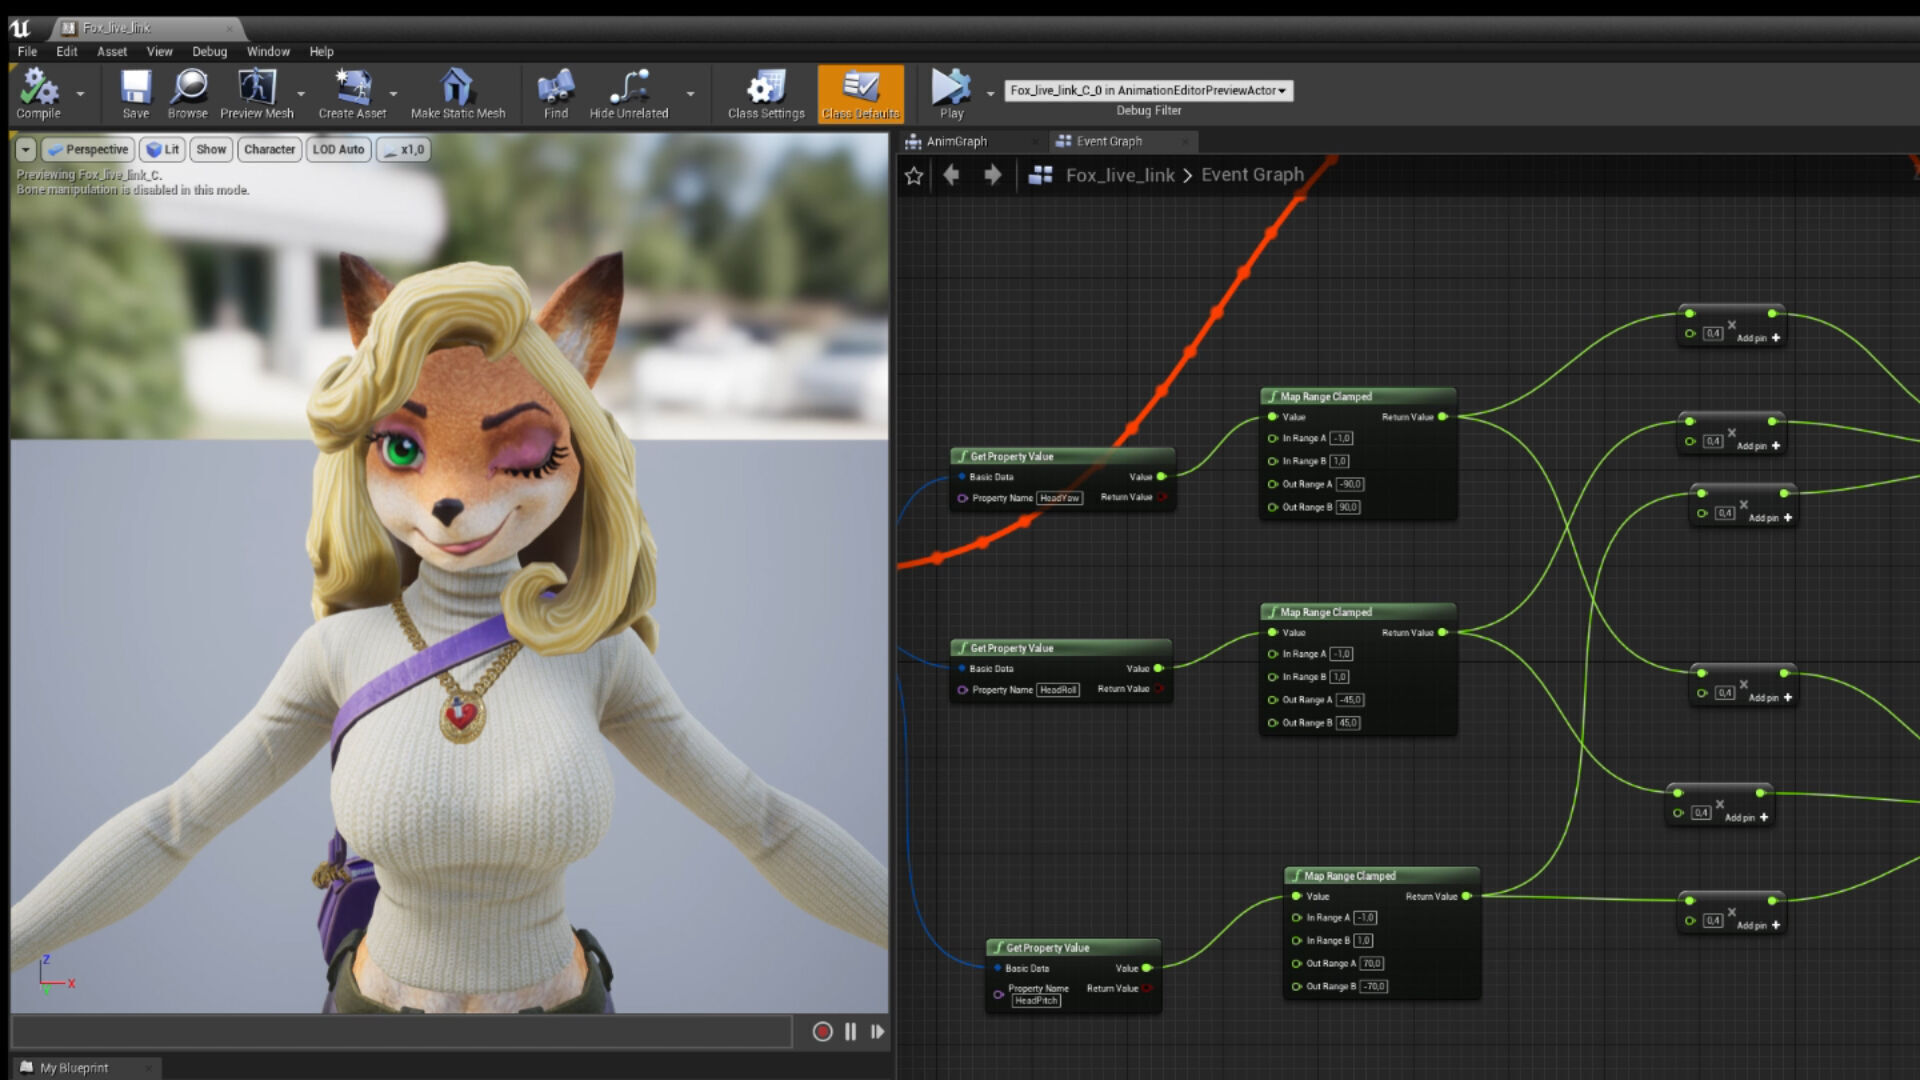
Task: Click Value output pin of HeadYaw node
Action: coord(1161,477)
